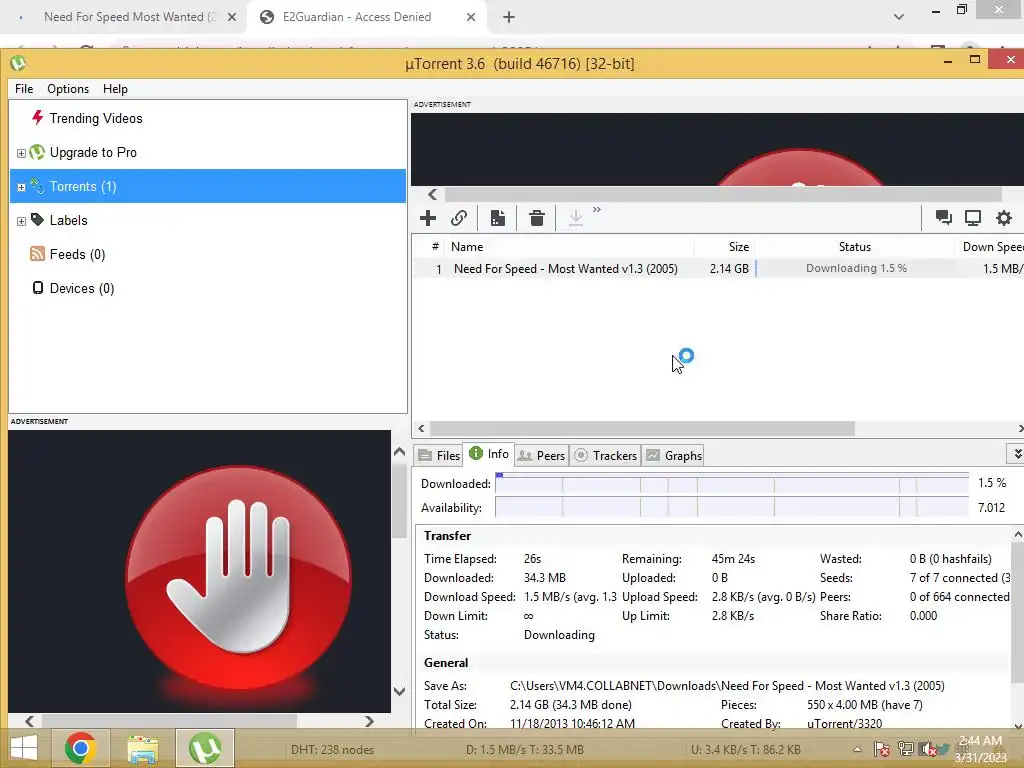Select the Need For Speed torrent row

click(718, 268)
